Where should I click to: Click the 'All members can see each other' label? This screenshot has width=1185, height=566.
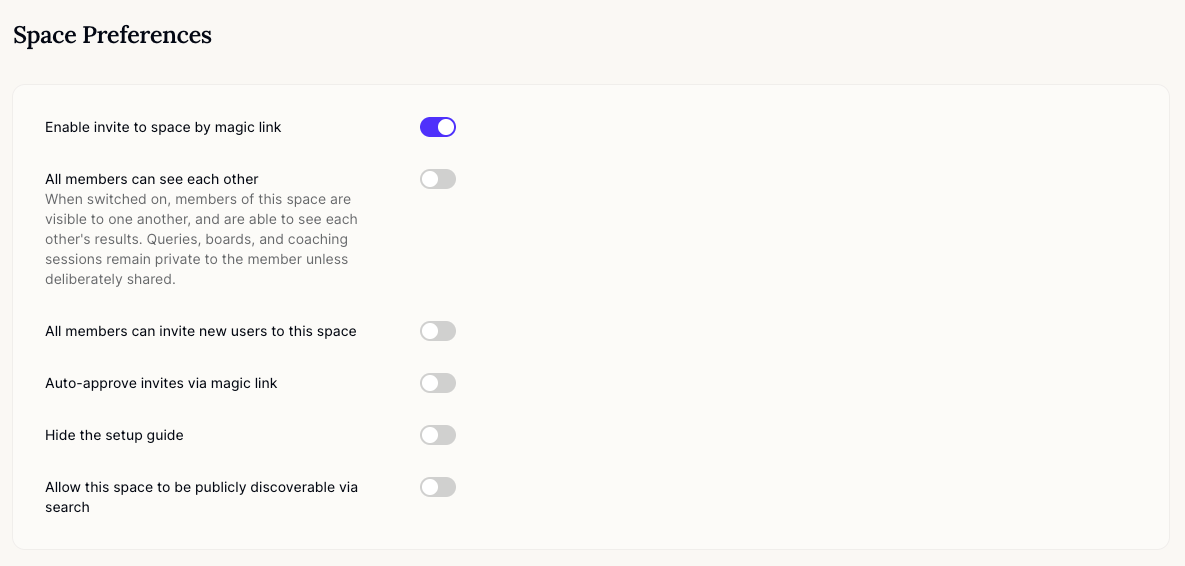pos(152,179)
